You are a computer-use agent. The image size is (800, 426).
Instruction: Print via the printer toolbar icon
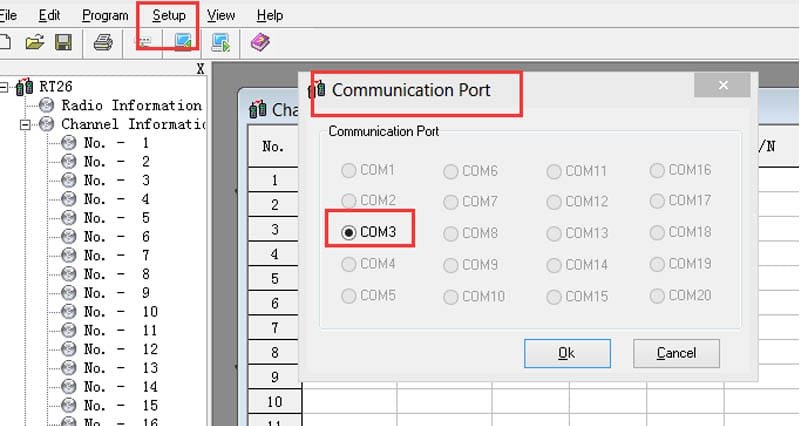pyautogui.click(x=103, y=42)
